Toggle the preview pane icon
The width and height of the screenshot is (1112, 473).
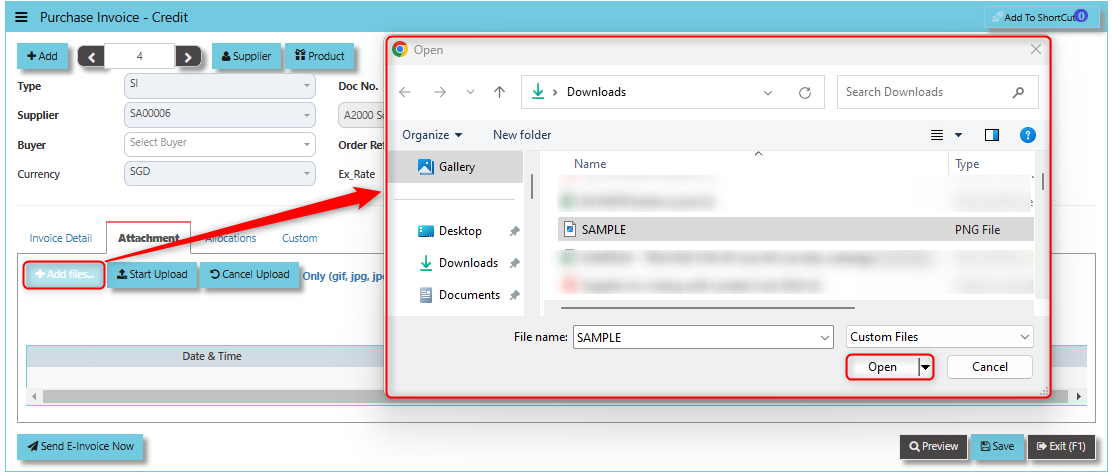click(992, 135)
